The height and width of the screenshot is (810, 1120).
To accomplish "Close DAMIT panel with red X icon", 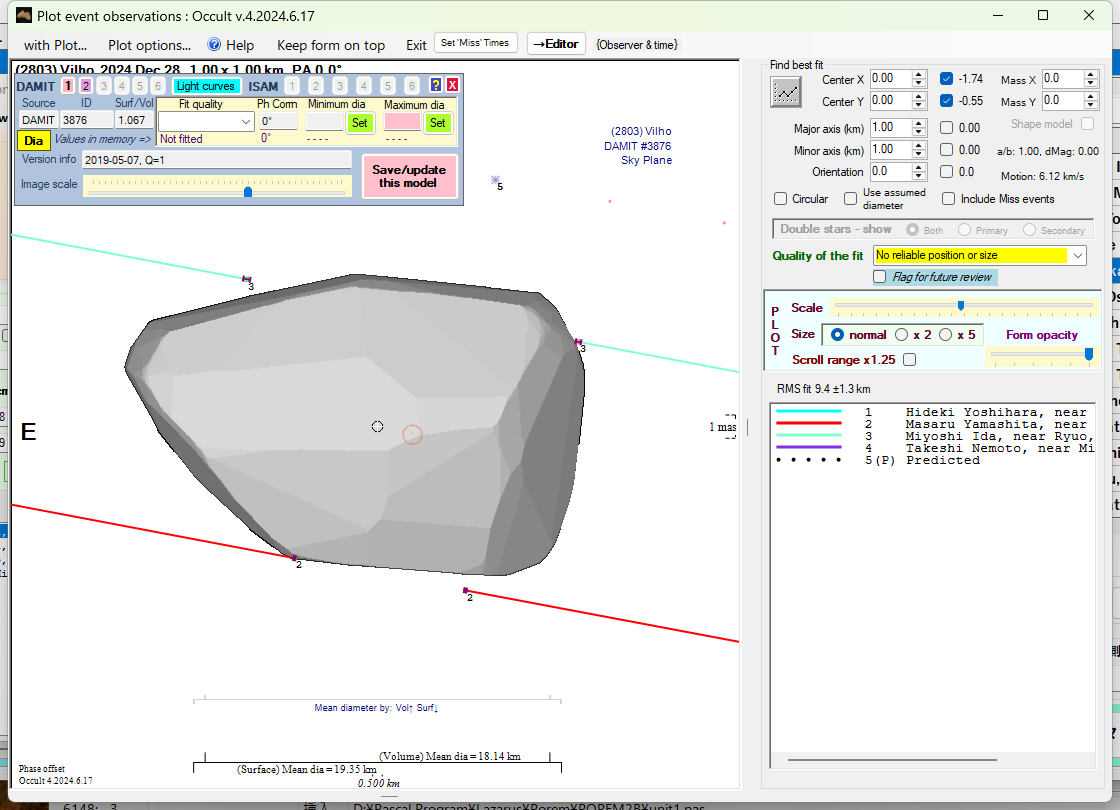I will [452, 86].
